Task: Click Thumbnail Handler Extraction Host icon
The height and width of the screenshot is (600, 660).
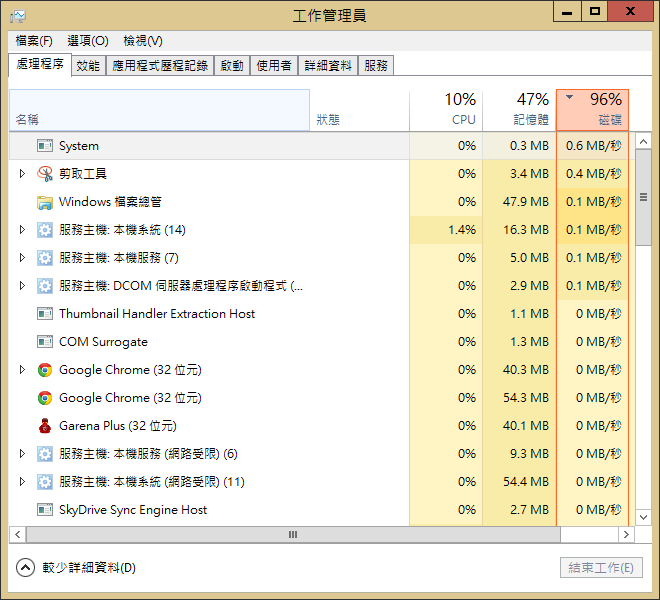Action: point(45,314)
